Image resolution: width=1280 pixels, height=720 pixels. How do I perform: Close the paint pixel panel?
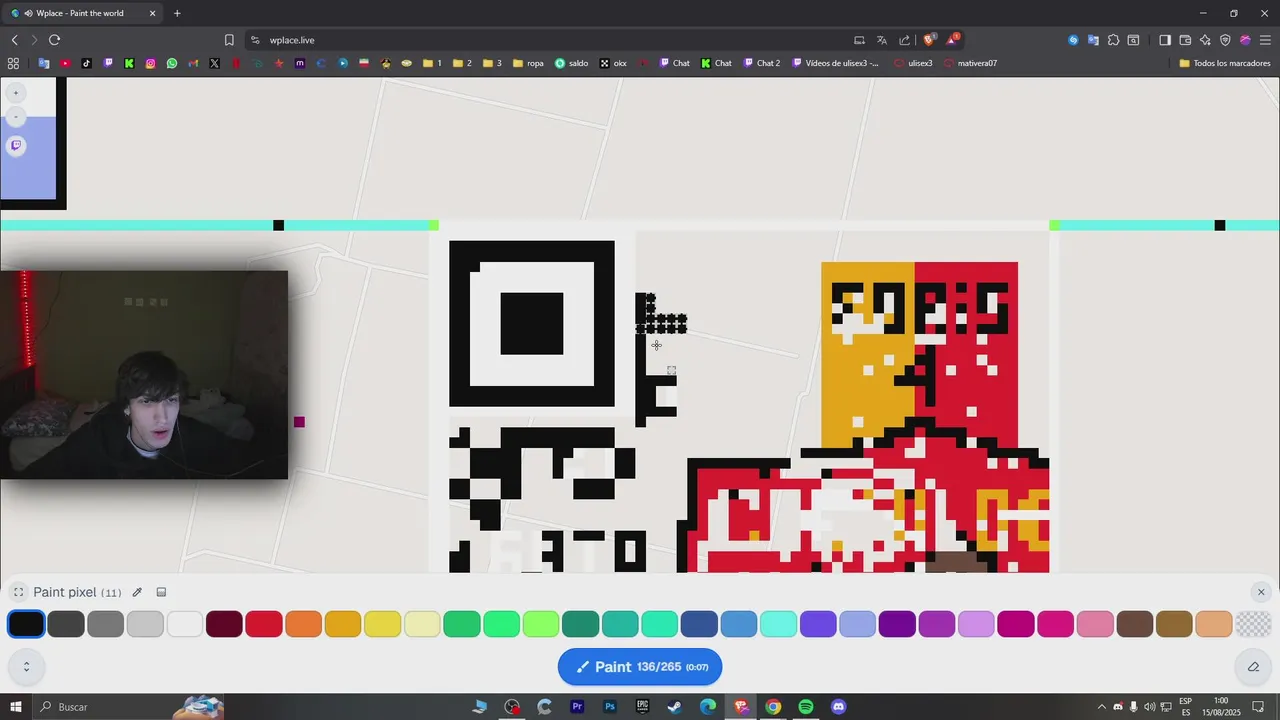tap(1261, 592)
